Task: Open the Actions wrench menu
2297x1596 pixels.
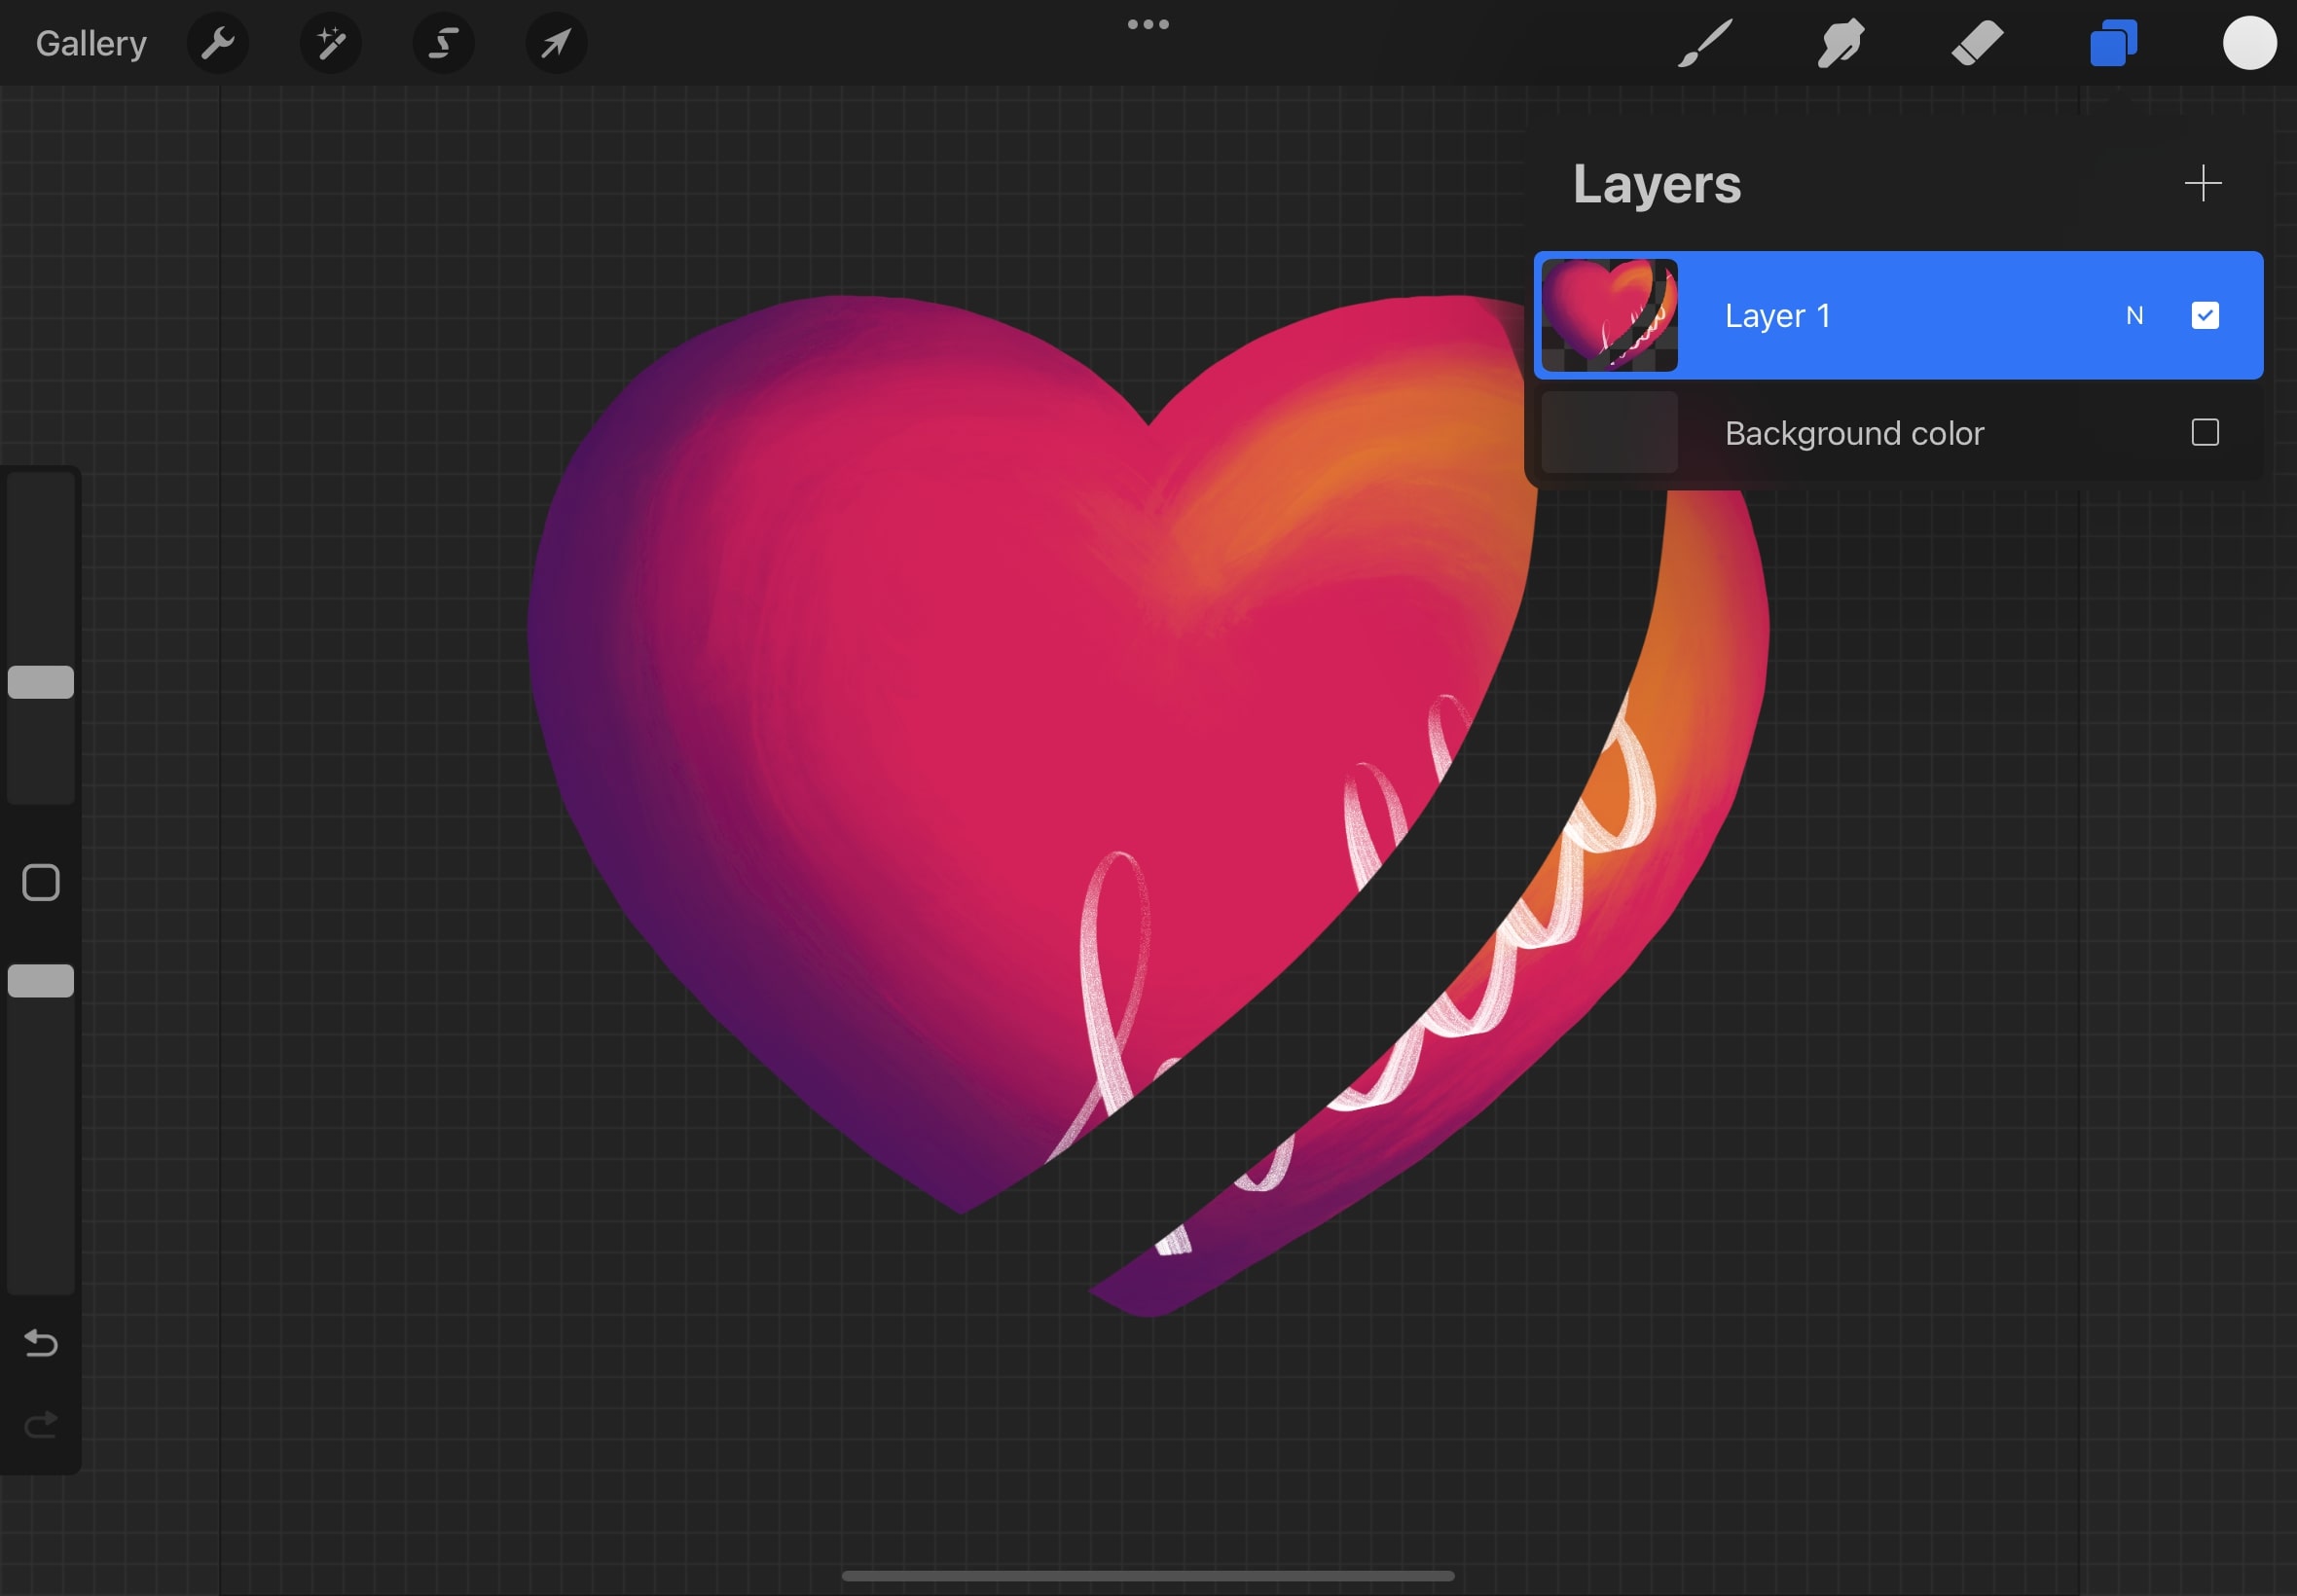Action: [x=217, y=43]
